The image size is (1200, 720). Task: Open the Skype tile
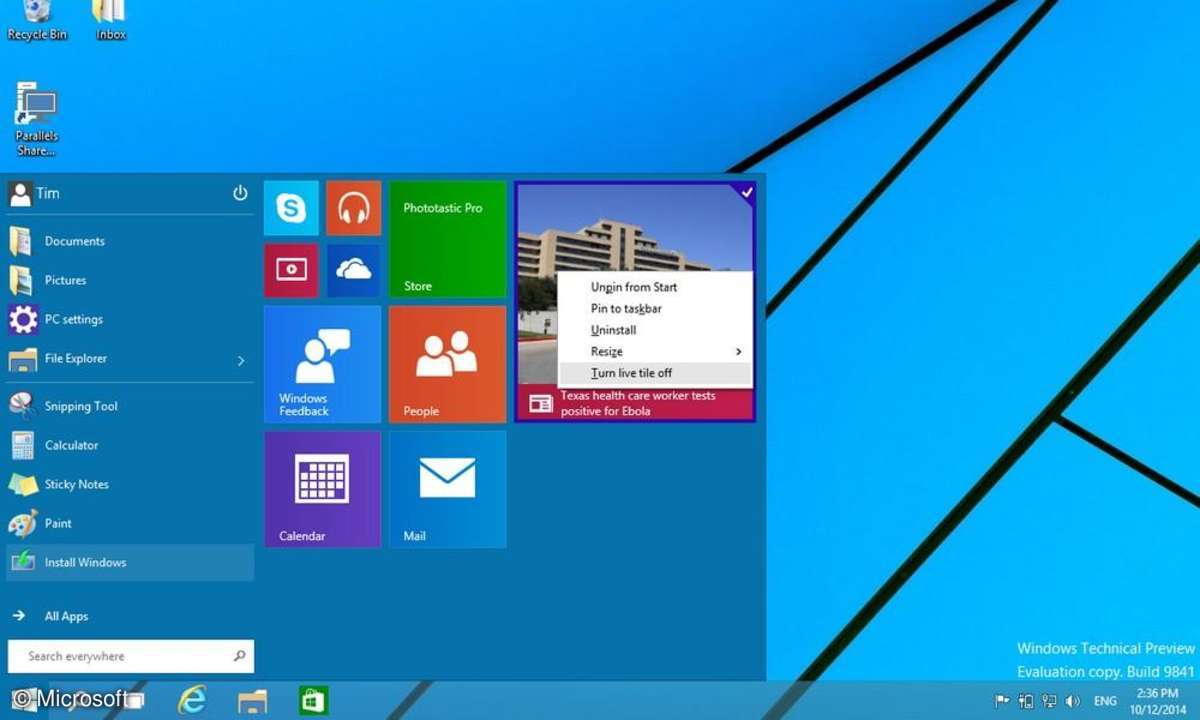pos(291,208)
